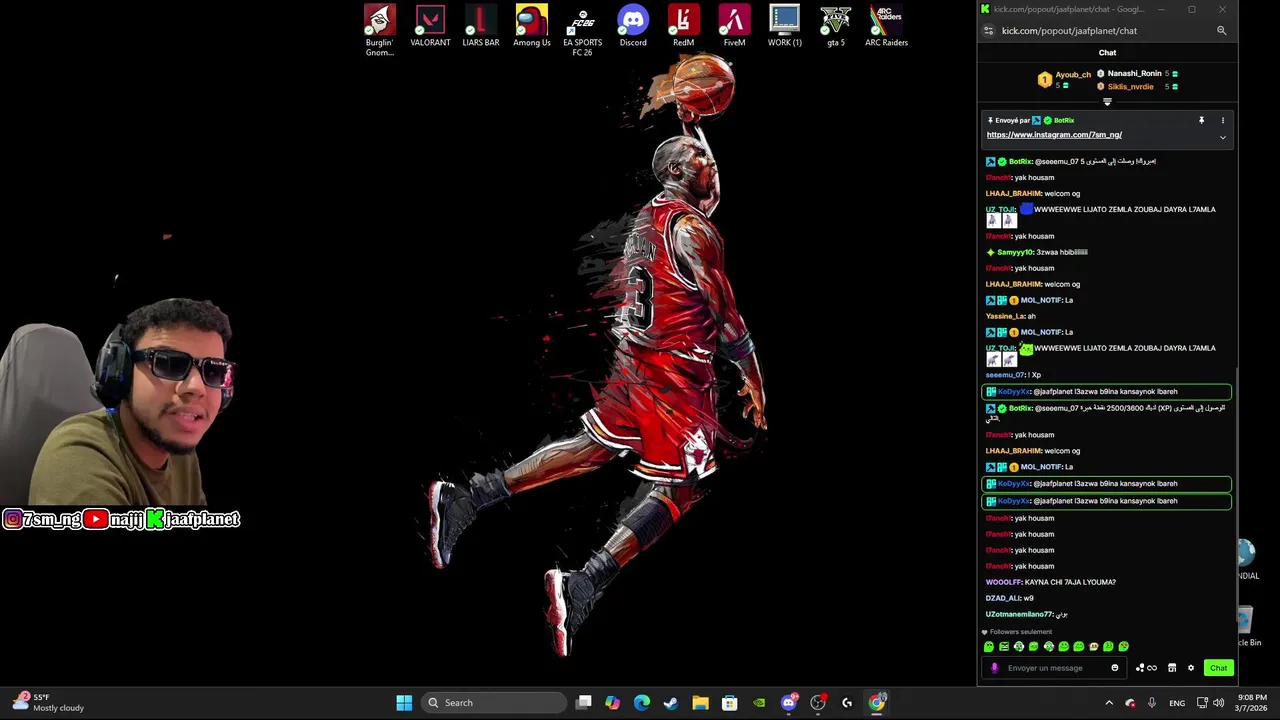Open the LIARS BAR desktop shortcut

pos(481,27)
